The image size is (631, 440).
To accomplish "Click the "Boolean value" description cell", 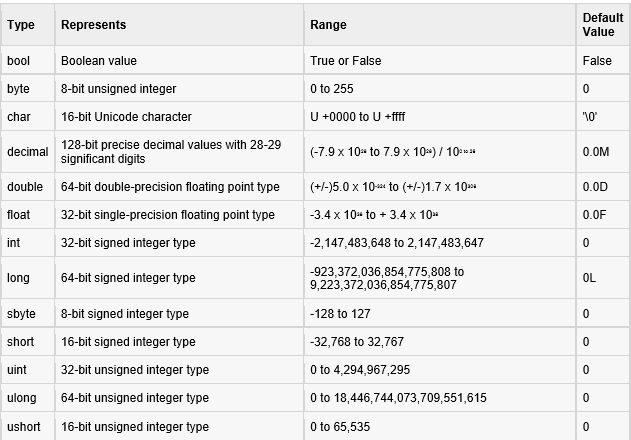I will [99, 61].
